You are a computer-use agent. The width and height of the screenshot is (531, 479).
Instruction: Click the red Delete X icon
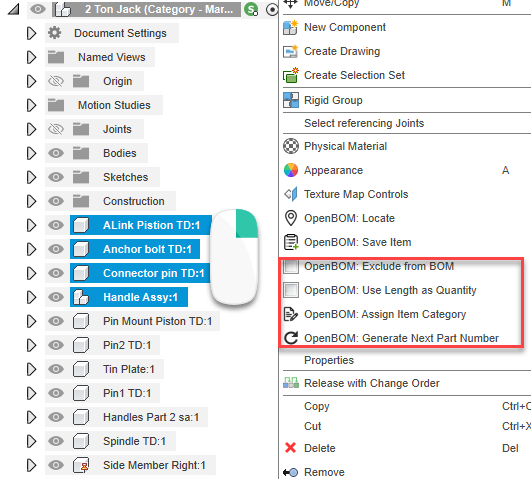(x=290, y=448)
